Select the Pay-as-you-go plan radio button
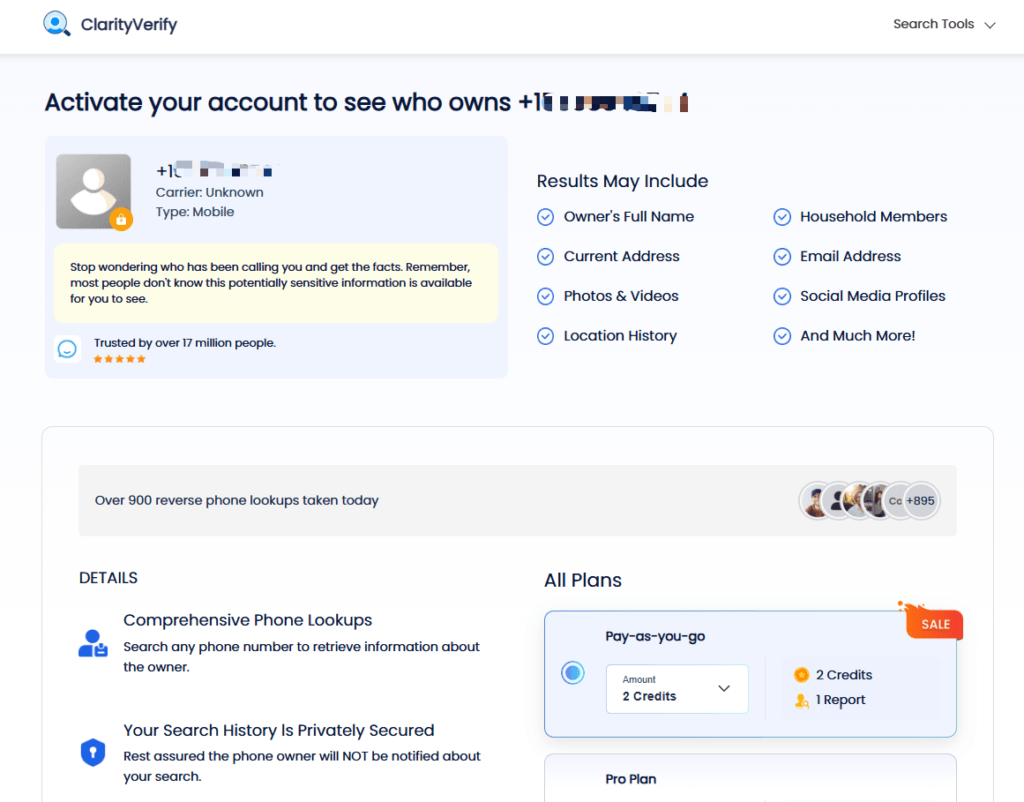The height and width of the screenshot is (802, 1024). [573, 673]
